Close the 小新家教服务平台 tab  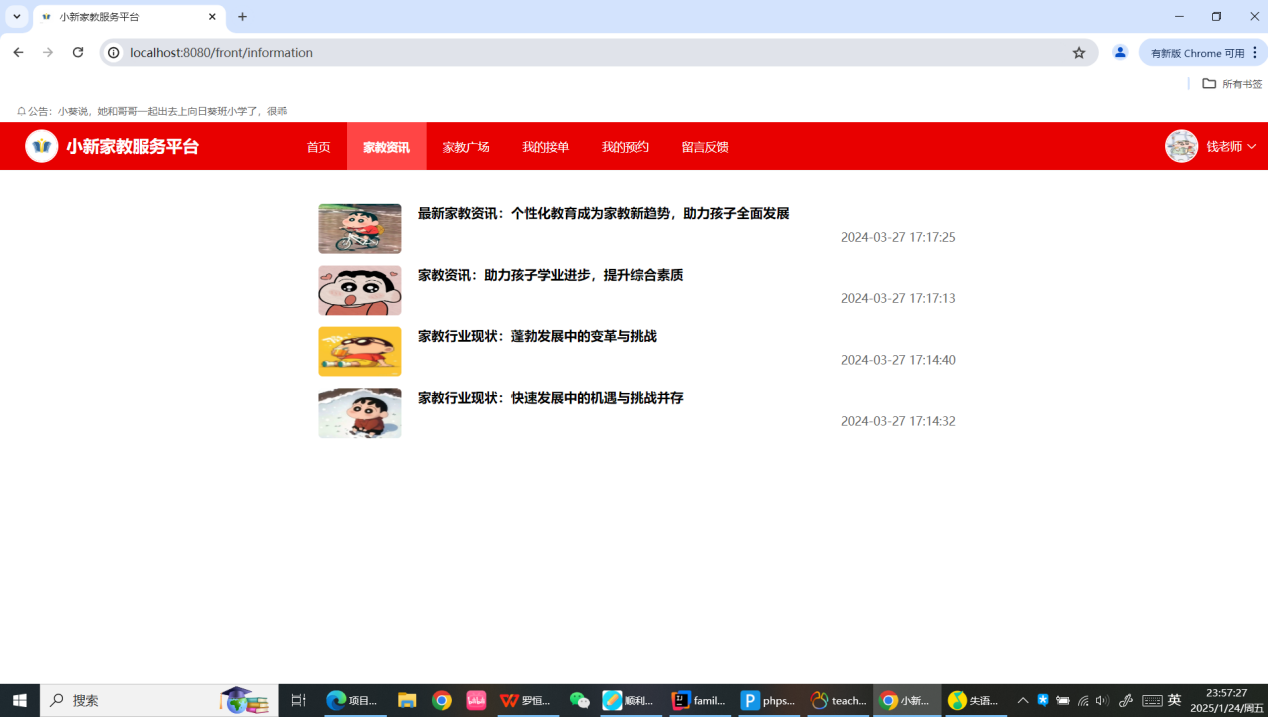(x=212, y=17)
